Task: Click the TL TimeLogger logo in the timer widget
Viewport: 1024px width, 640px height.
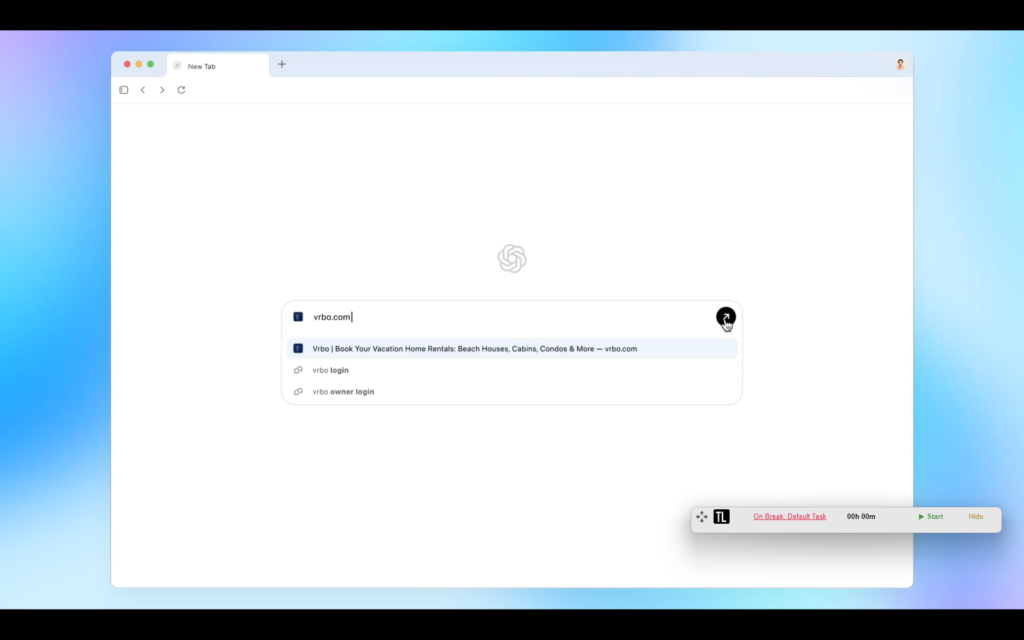Action: [x=723, y=517]
